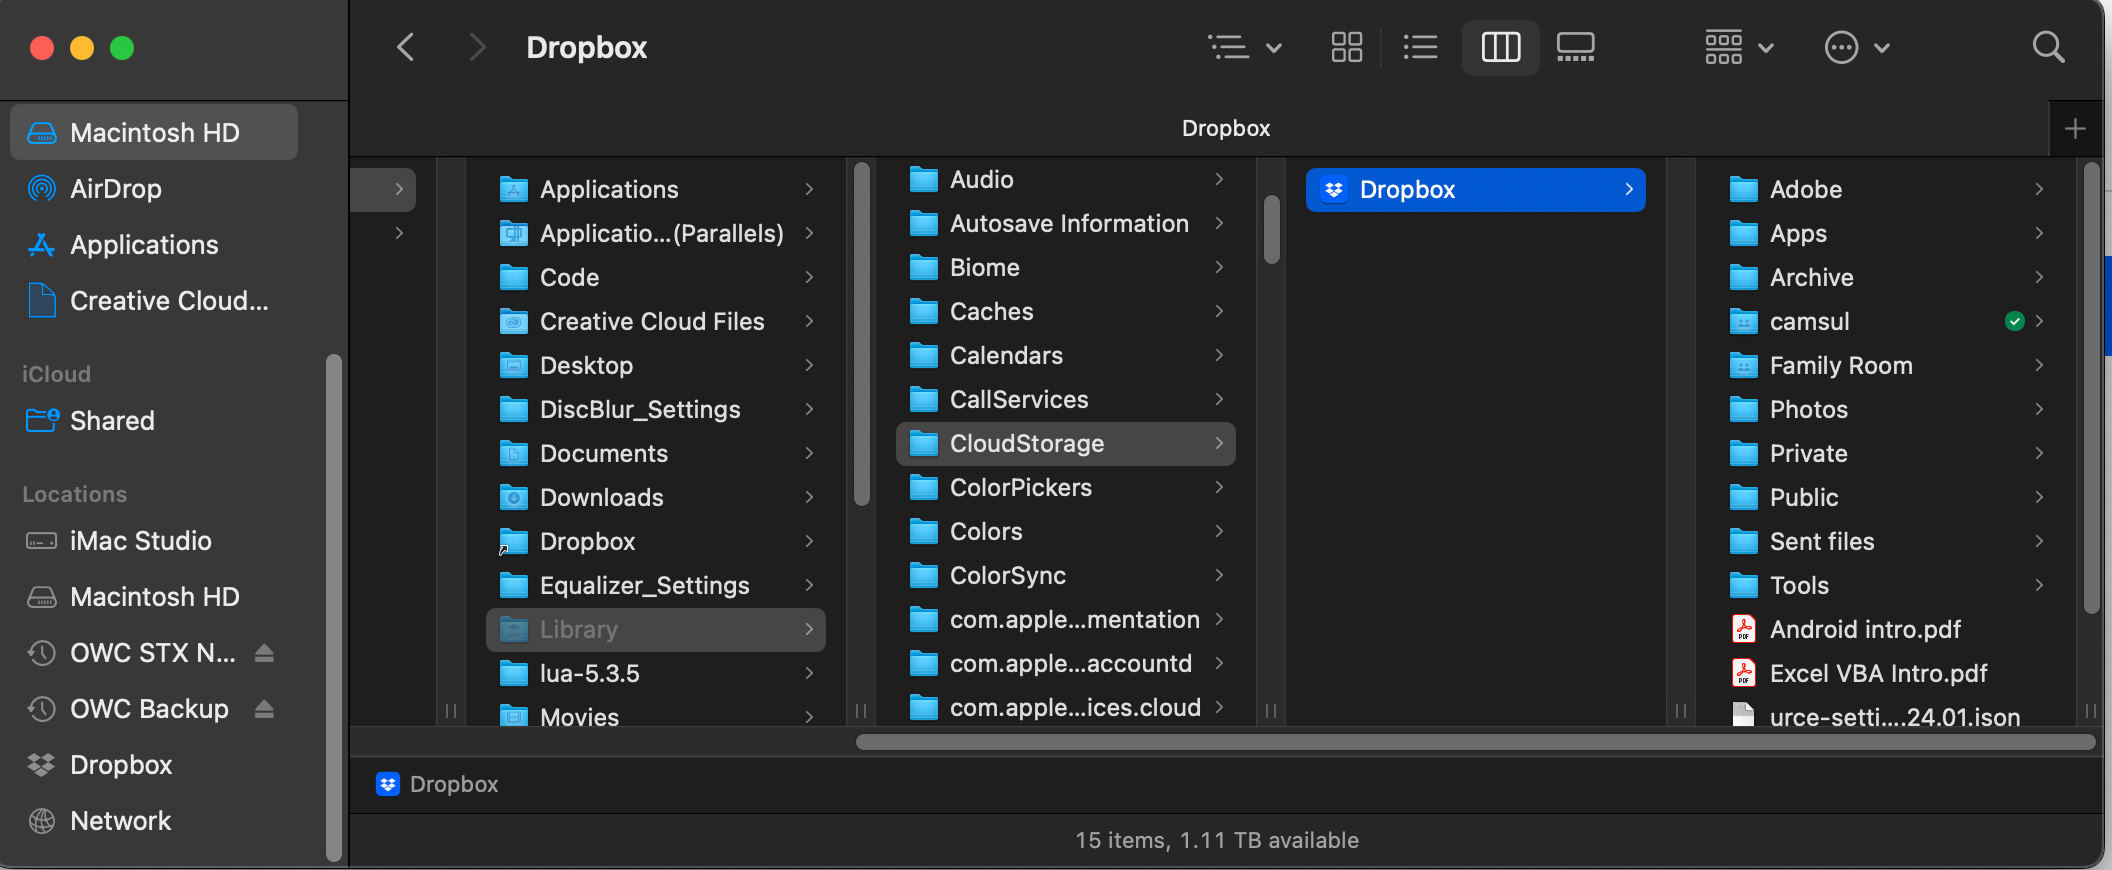Image resolution: width=2112 pixels, height=870 pixels.
Task: Select the Calendars folder
Action: pos(1066,355)
